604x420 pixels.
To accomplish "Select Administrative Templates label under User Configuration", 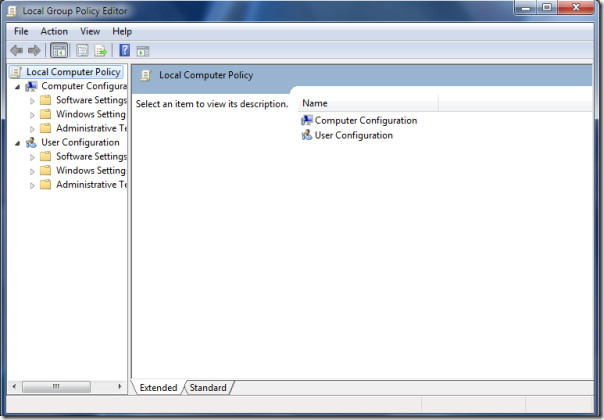I will [91, 185].
